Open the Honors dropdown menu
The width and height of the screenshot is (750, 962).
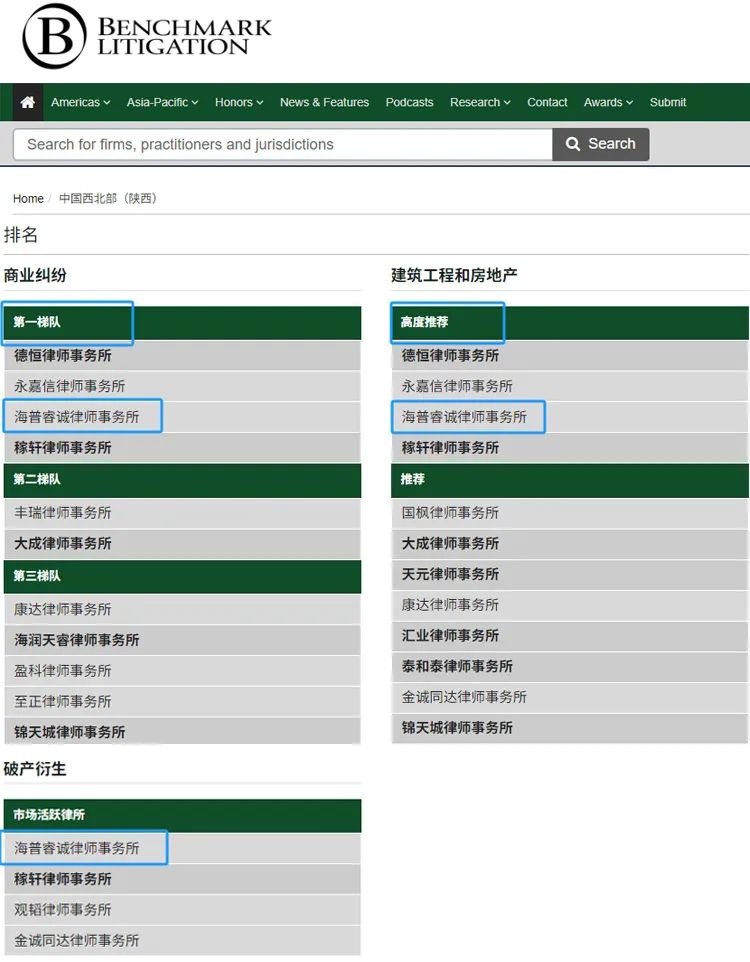click(x=239, y=102)
